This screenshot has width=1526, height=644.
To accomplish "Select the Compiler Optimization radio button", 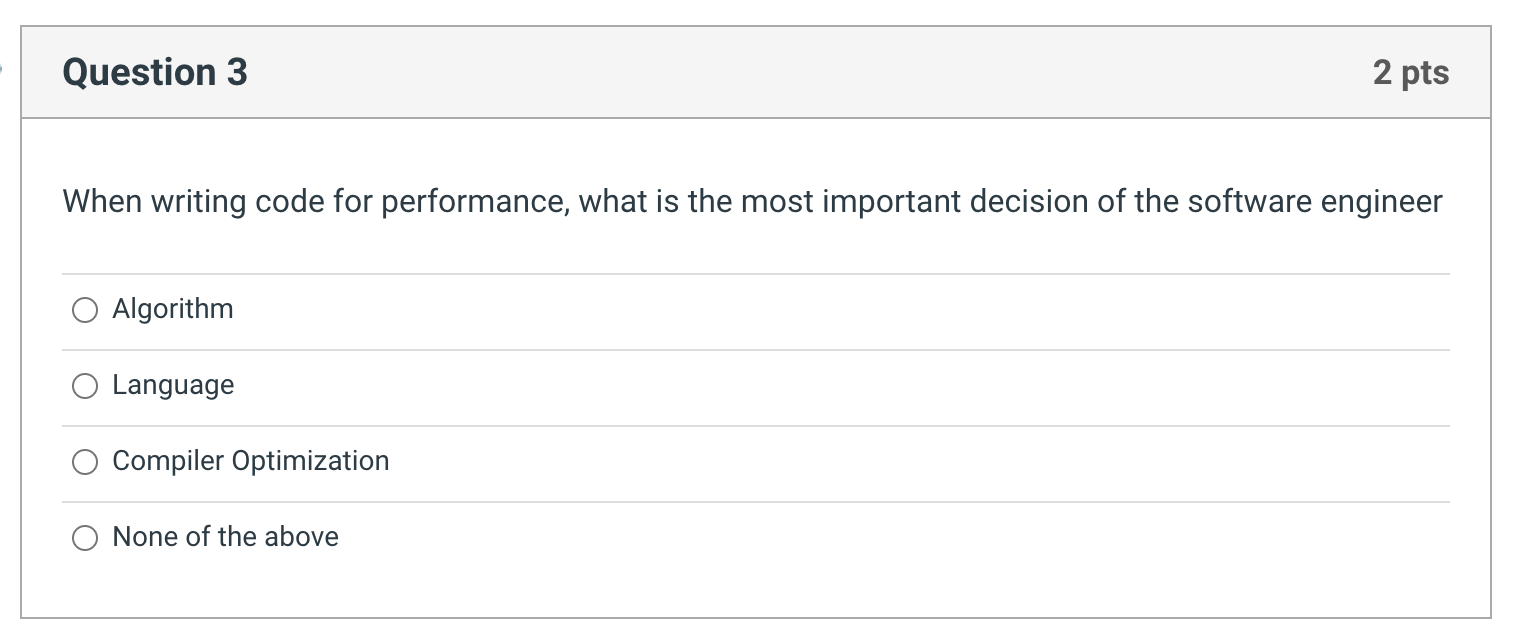I will click(86, 462).
